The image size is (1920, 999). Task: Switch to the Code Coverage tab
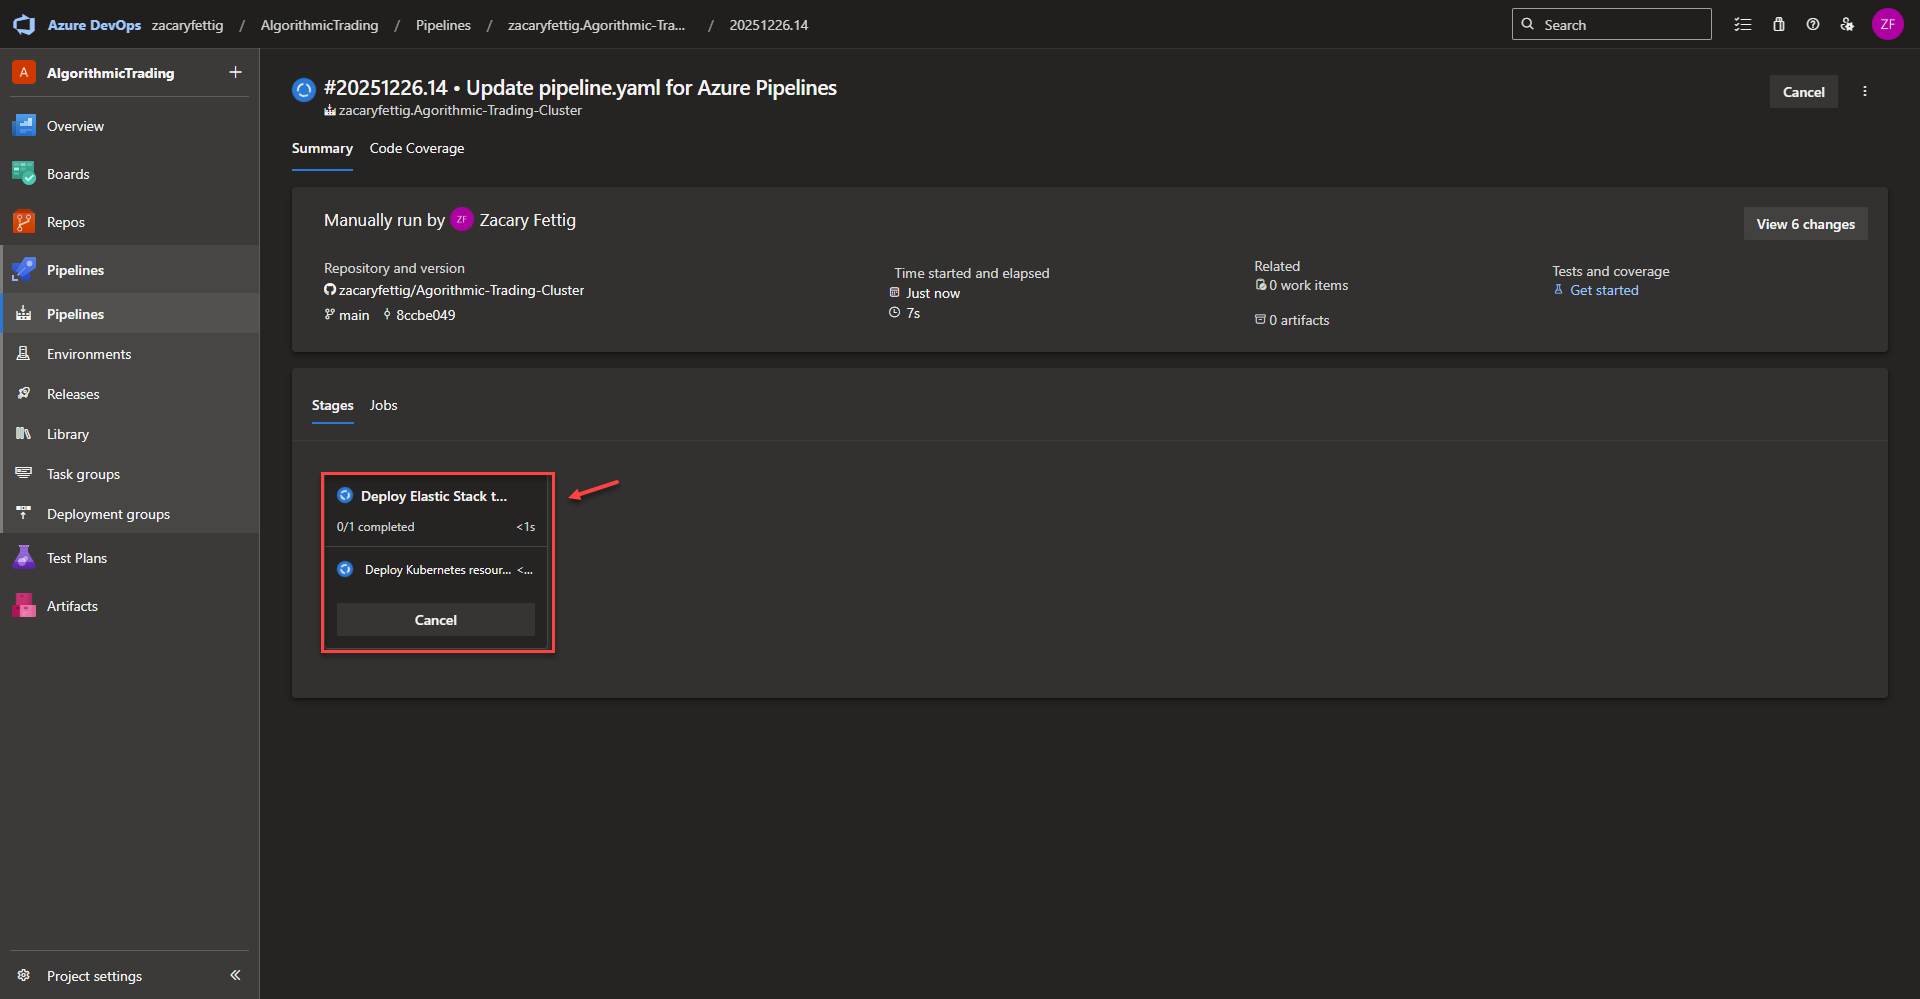pos(416,148)
